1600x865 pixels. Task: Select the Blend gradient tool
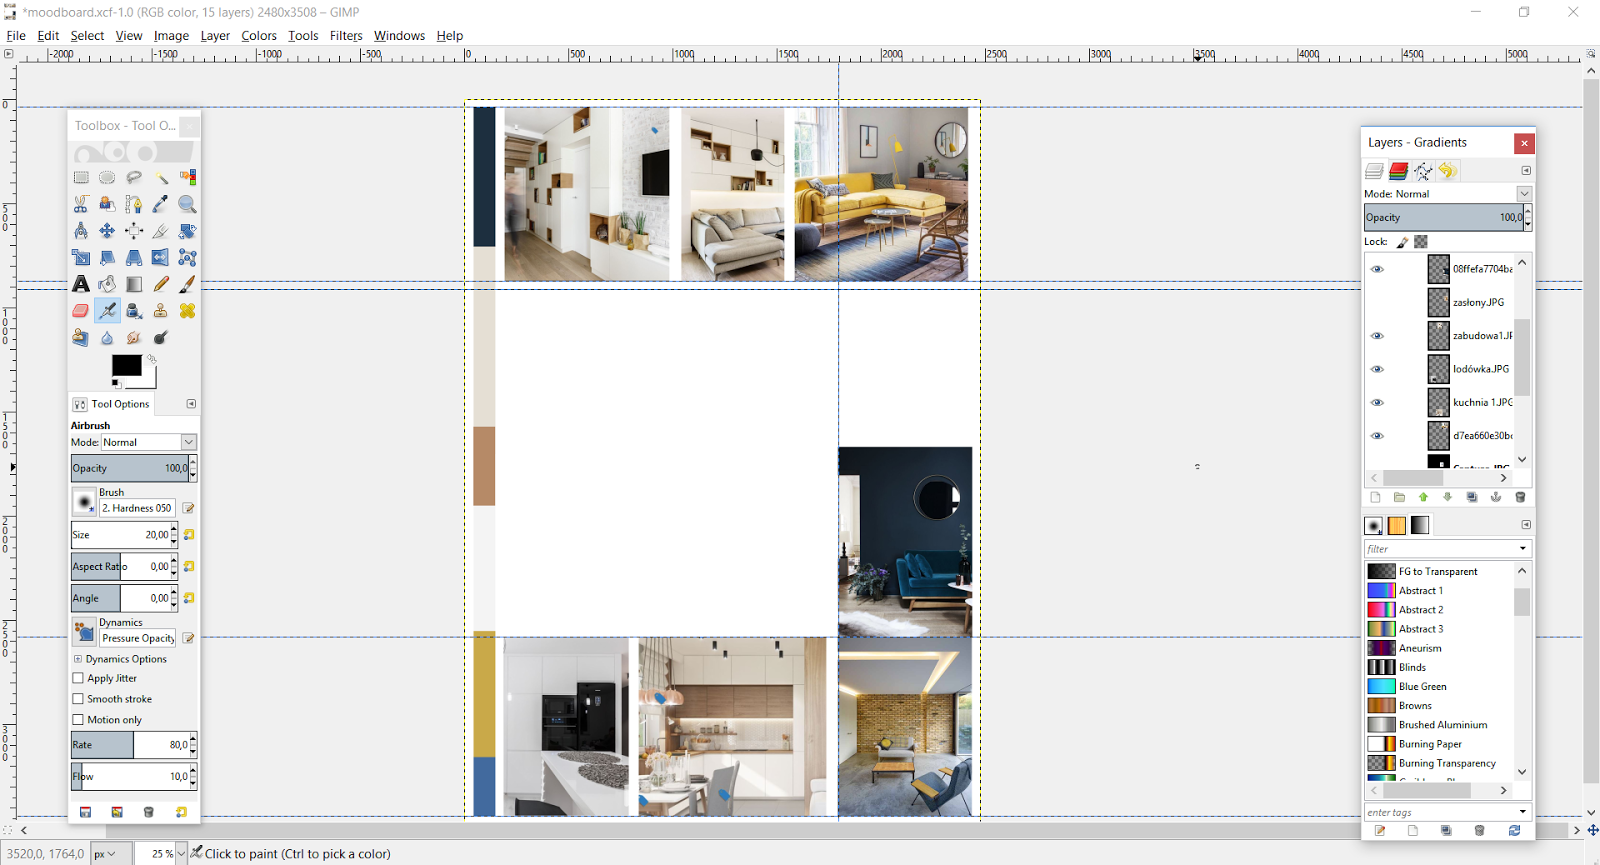click(134, 284)
